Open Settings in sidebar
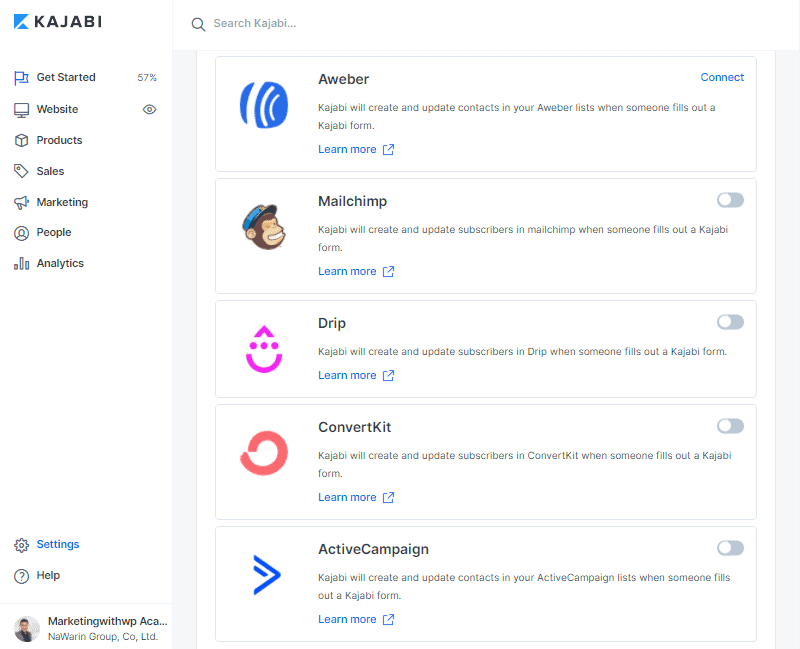 click(58, 544)
